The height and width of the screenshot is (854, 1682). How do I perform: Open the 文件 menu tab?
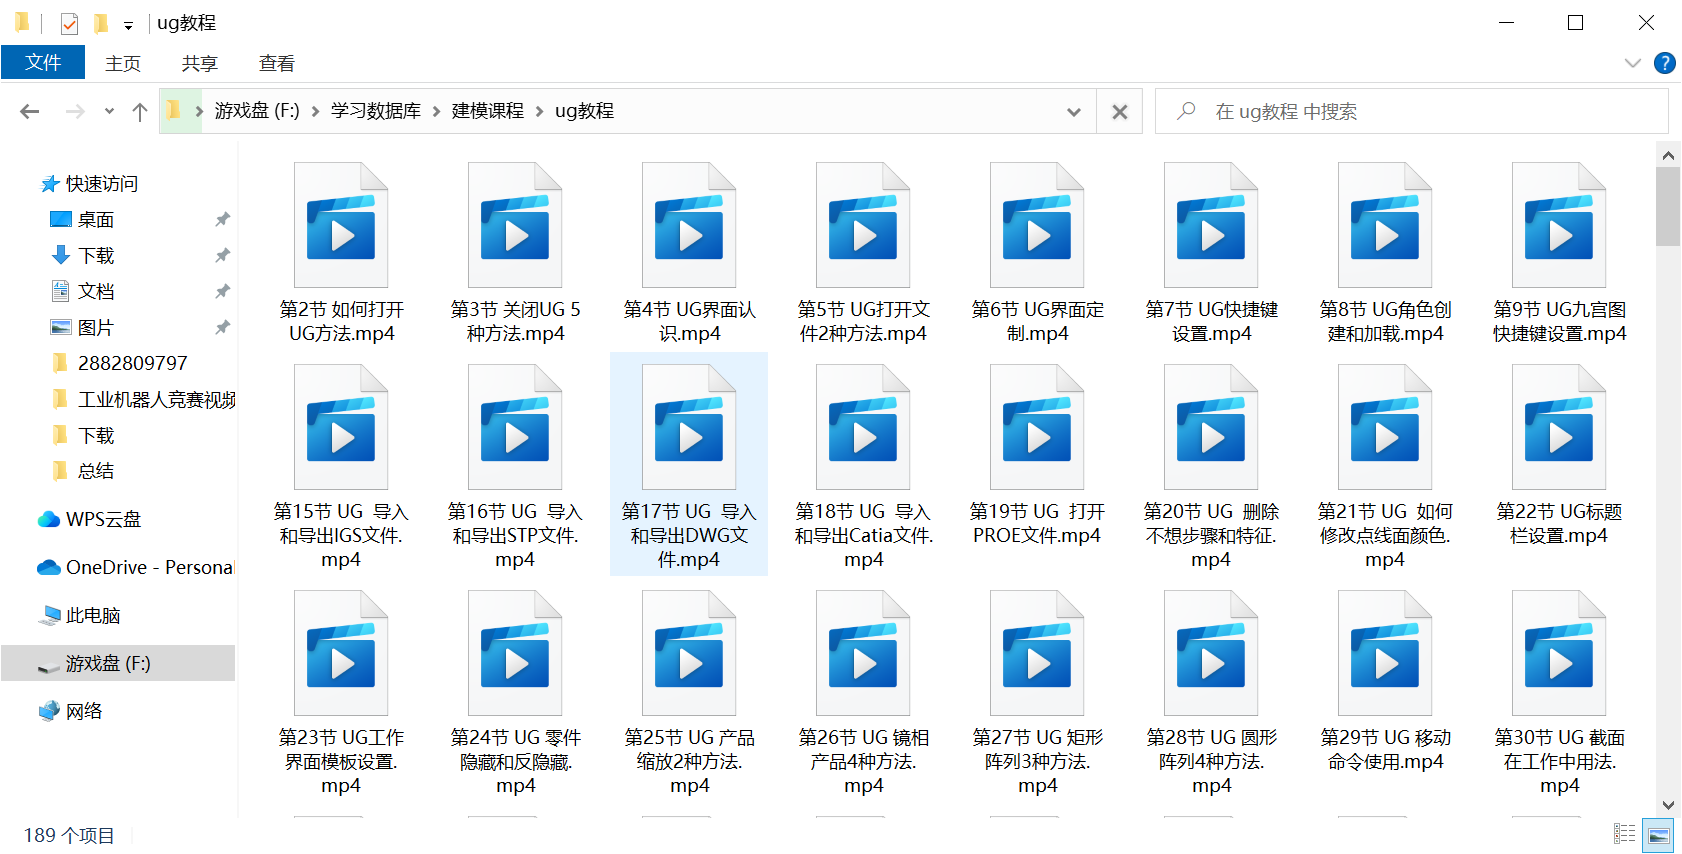point(43,62)
